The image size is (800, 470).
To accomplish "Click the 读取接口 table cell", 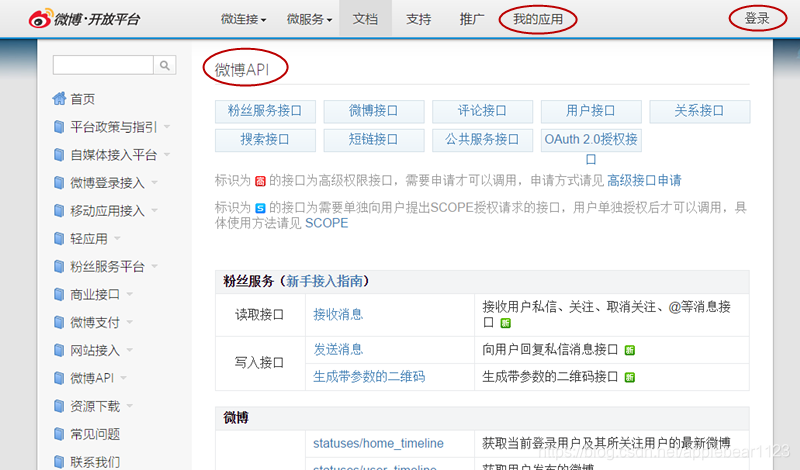I will [x=260, y=315].
